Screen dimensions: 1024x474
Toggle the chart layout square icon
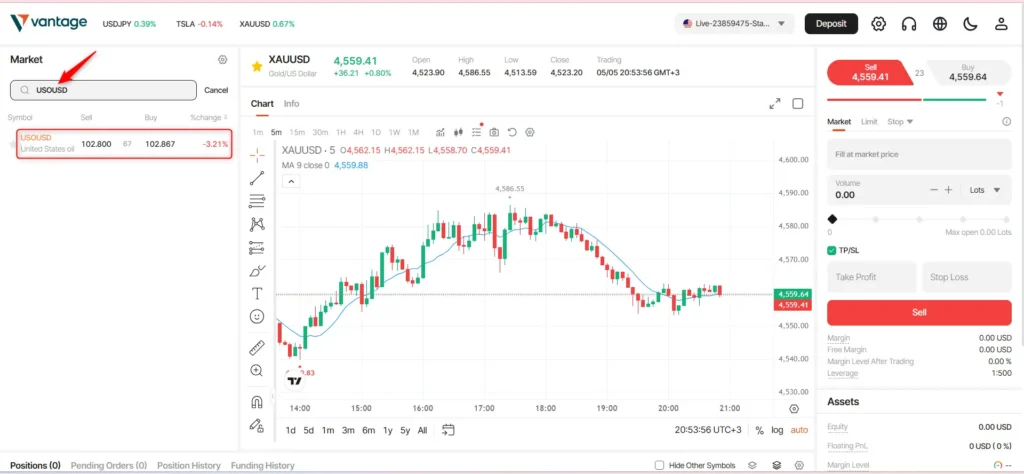click(797, 103)
